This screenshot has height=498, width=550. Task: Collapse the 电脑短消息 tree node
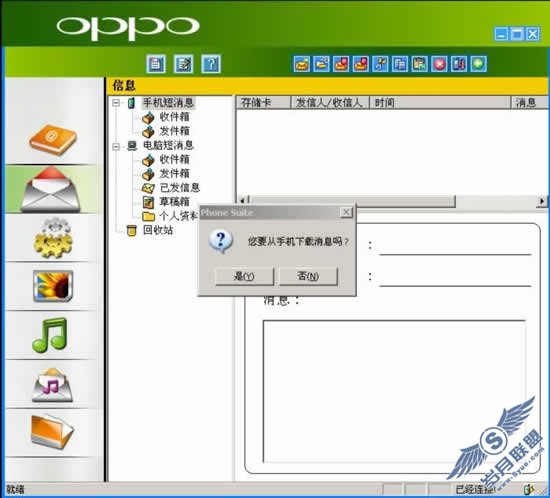[x=116, y=146]
